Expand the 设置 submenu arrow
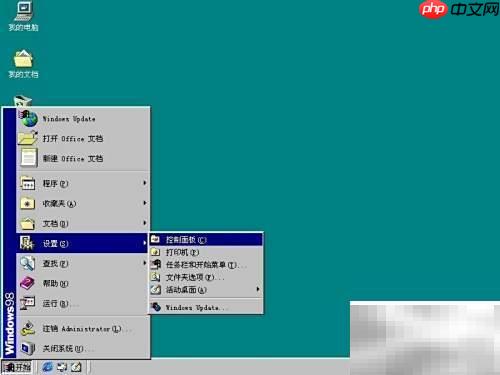This screenshot has height=375, width=500. (145, 243)
